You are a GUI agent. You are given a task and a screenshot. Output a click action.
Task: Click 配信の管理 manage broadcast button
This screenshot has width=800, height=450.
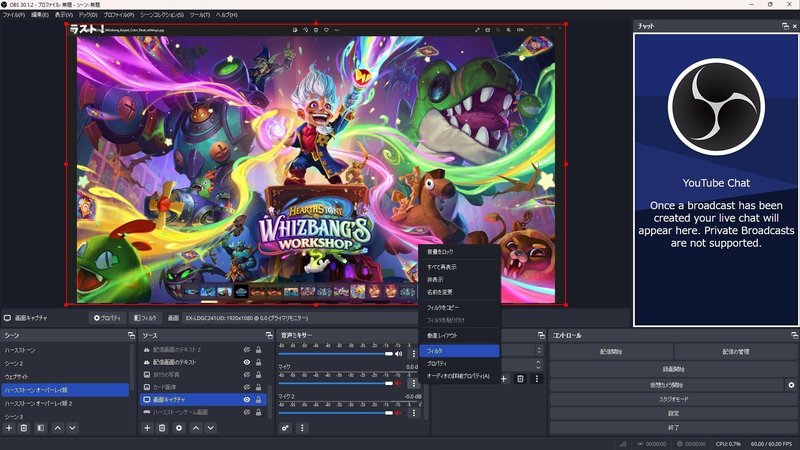[x=736, y=352]
